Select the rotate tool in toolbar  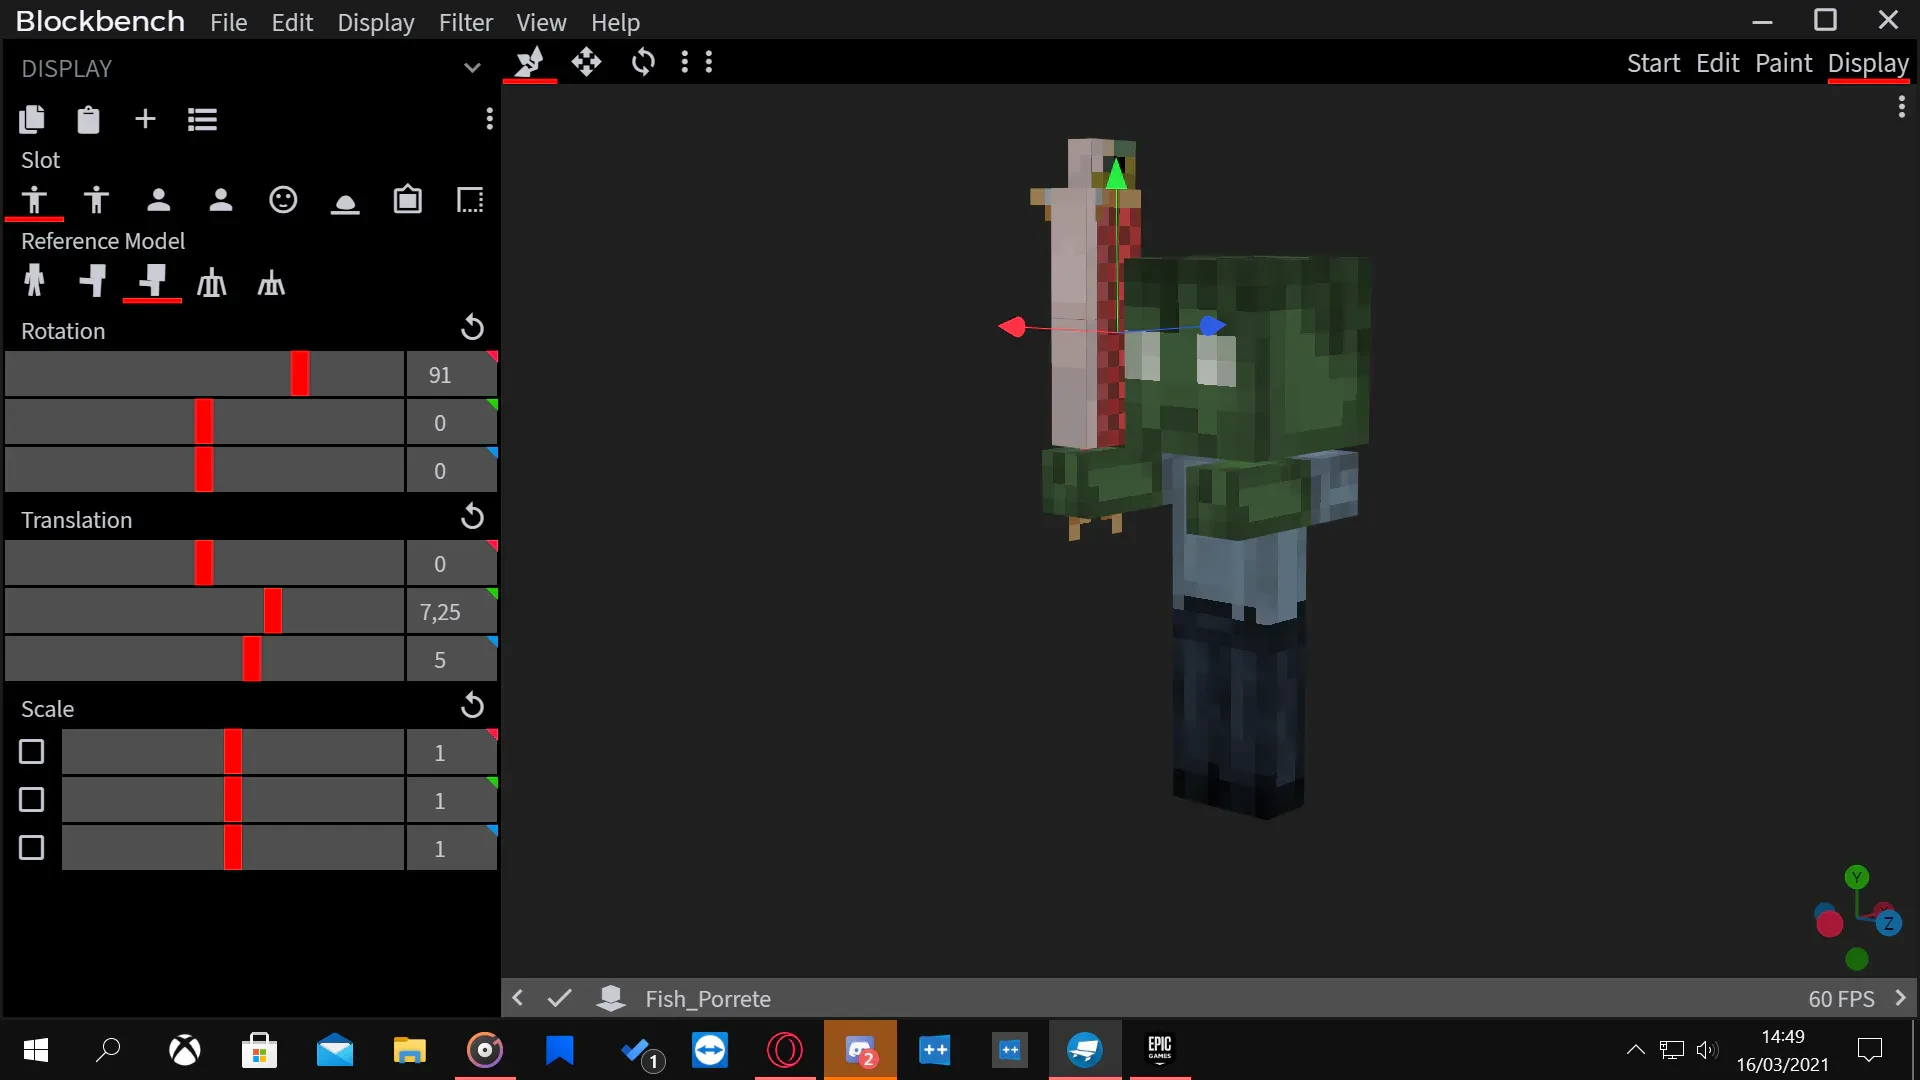(x=643, y=62)
